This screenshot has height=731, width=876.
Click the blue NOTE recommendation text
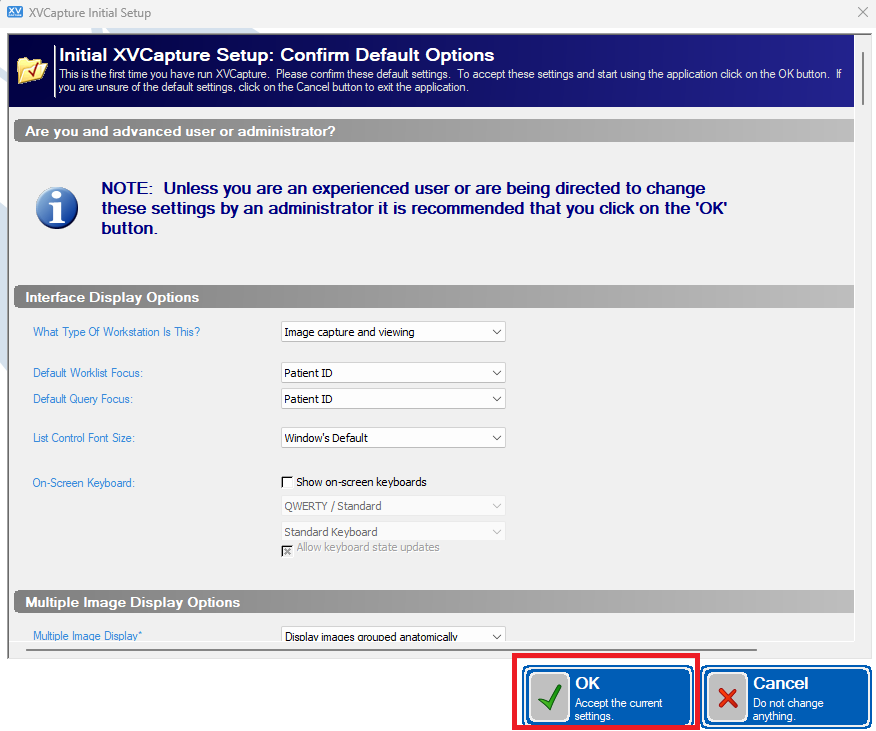414,208
